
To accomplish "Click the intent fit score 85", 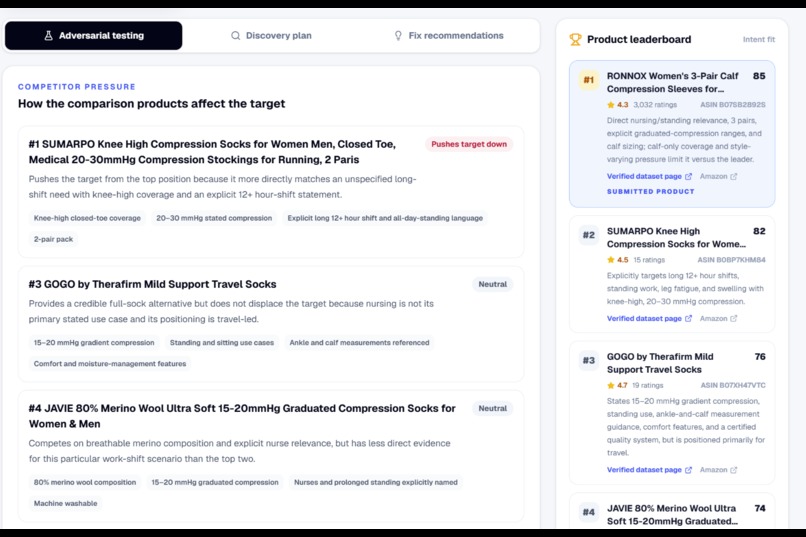I will pos(759,76).
